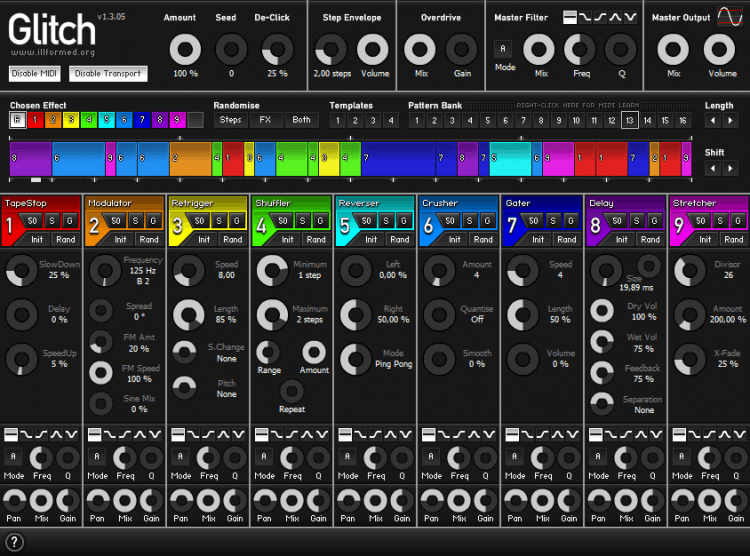The image size is (750, 556).
Task: Select Pattern Bank slot 10
Action: [576, 120]
